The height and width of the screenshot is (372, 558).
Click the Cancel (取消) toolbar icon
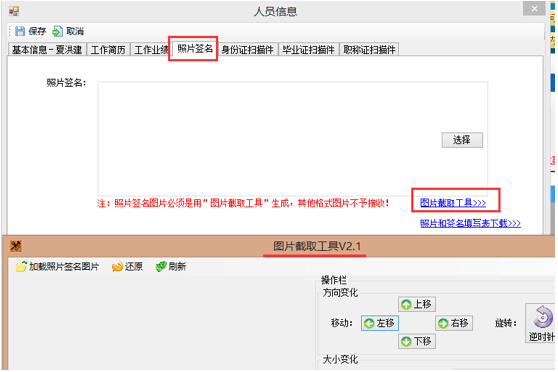pyautogui.click(x=57, y=31)
